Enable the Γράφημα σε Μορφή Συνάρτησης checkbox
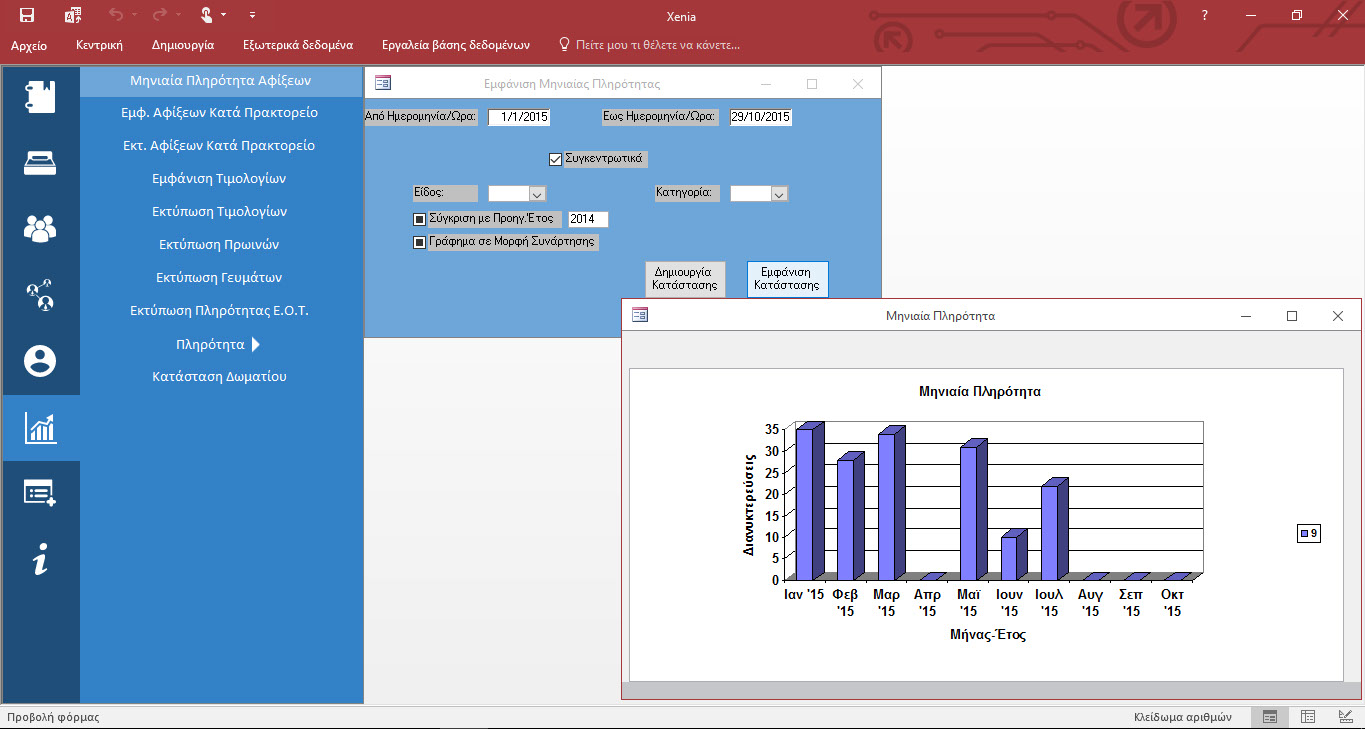The image size is (1365, 729). pos(420,242)
